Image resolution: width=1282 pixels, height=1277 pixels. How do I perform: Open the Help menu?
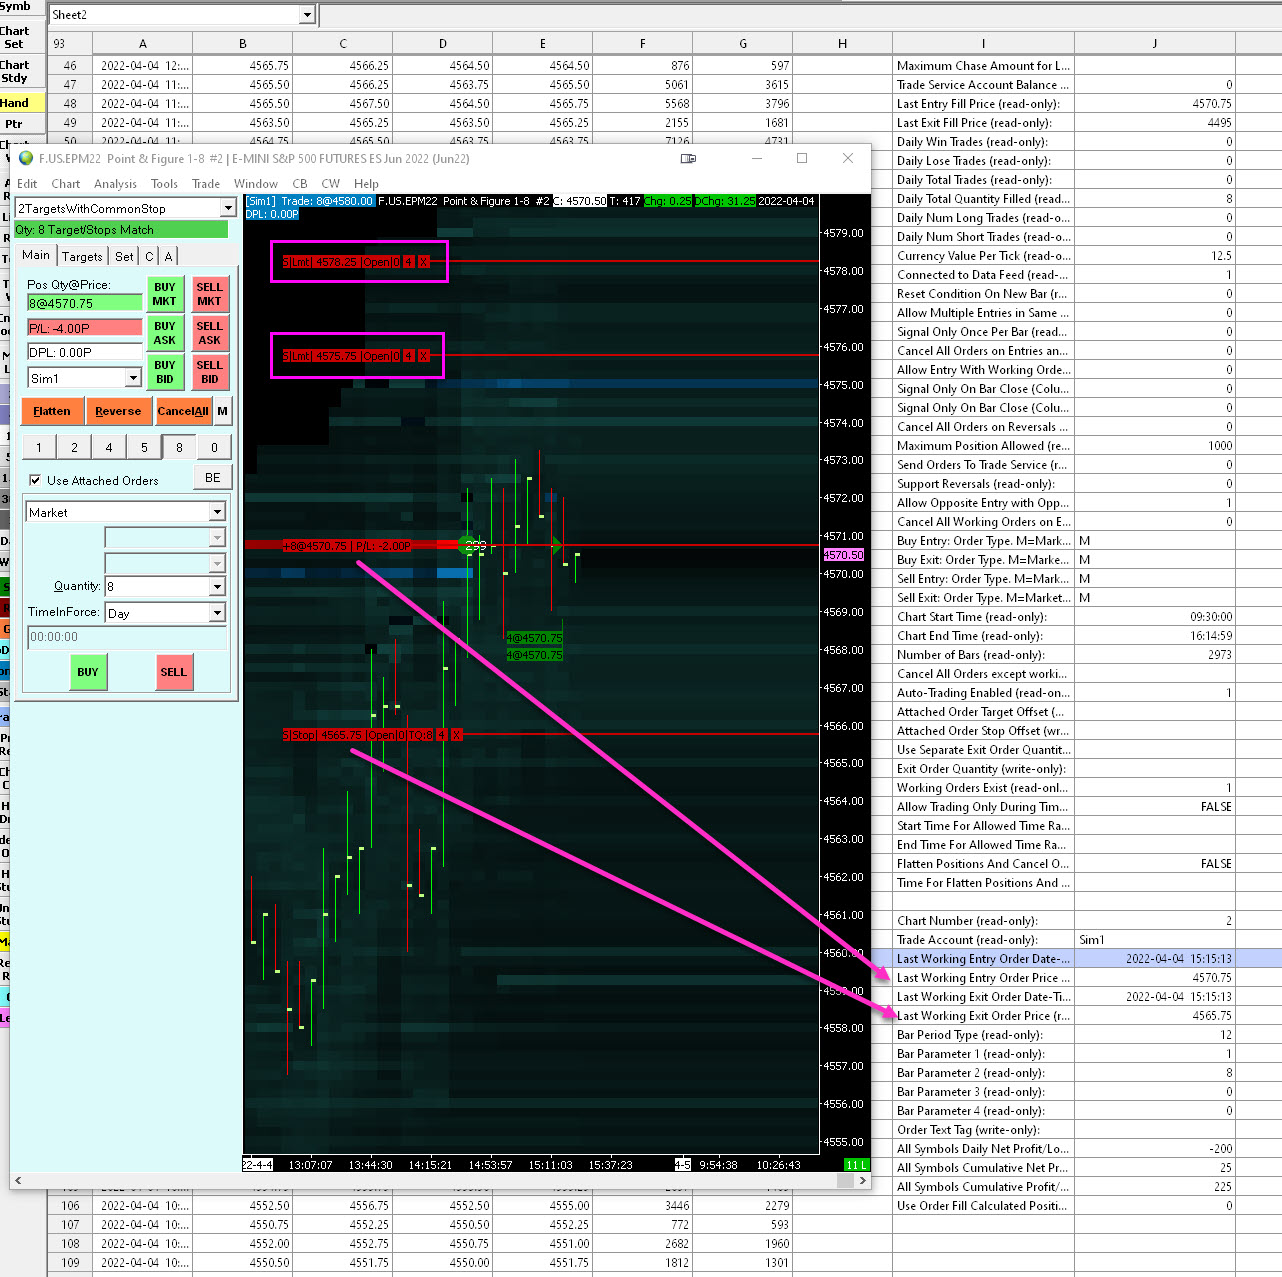pos(366,184)
